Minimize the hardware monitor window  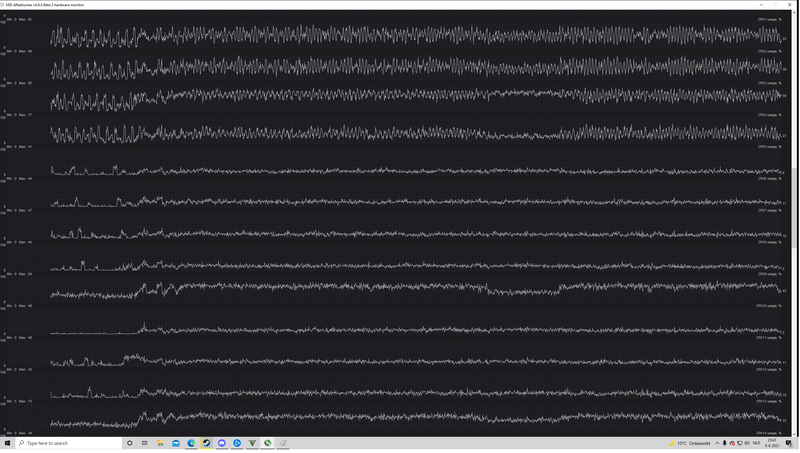761,5
